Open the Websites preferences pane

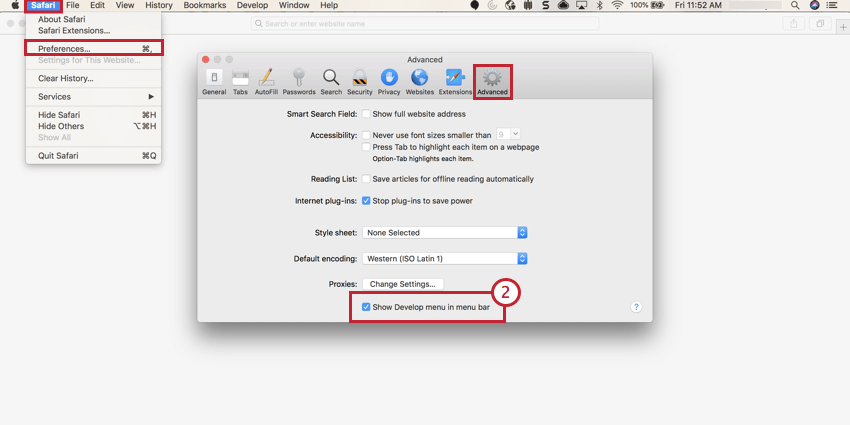click(420, 82)
